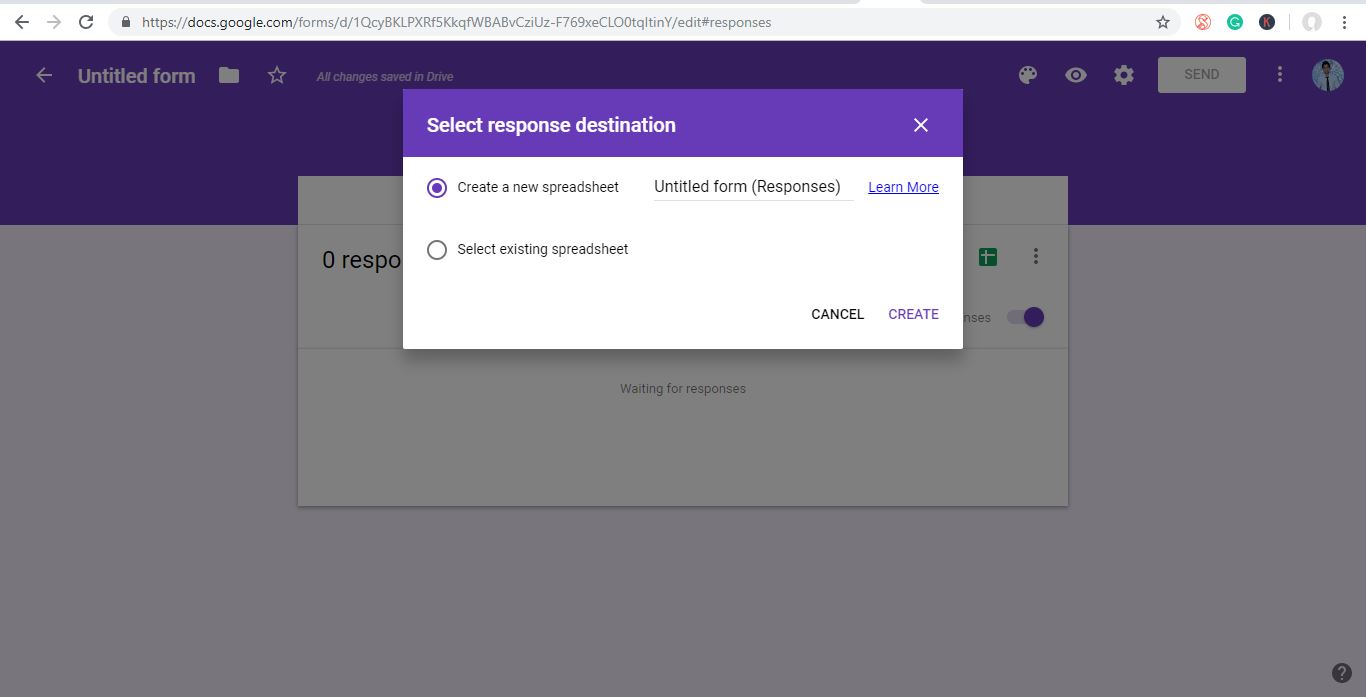Click the Google account profile avatar
This screenshot has height=697, width=1366.
click(1327, 75)
